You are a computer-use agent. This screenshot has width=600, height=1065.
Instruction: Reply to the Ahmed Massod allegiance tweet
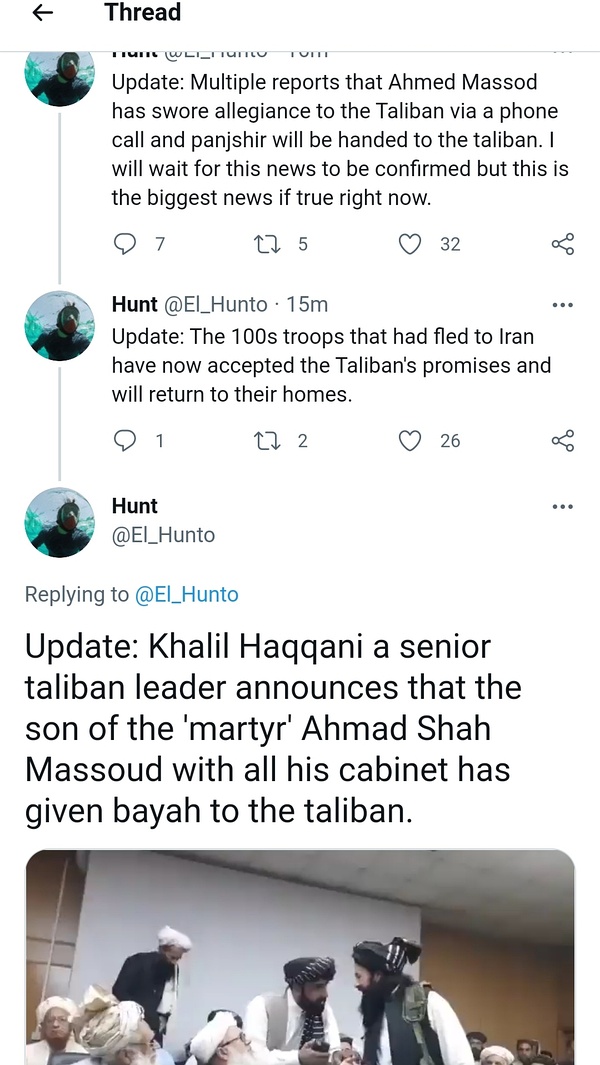tap(125, 244)
